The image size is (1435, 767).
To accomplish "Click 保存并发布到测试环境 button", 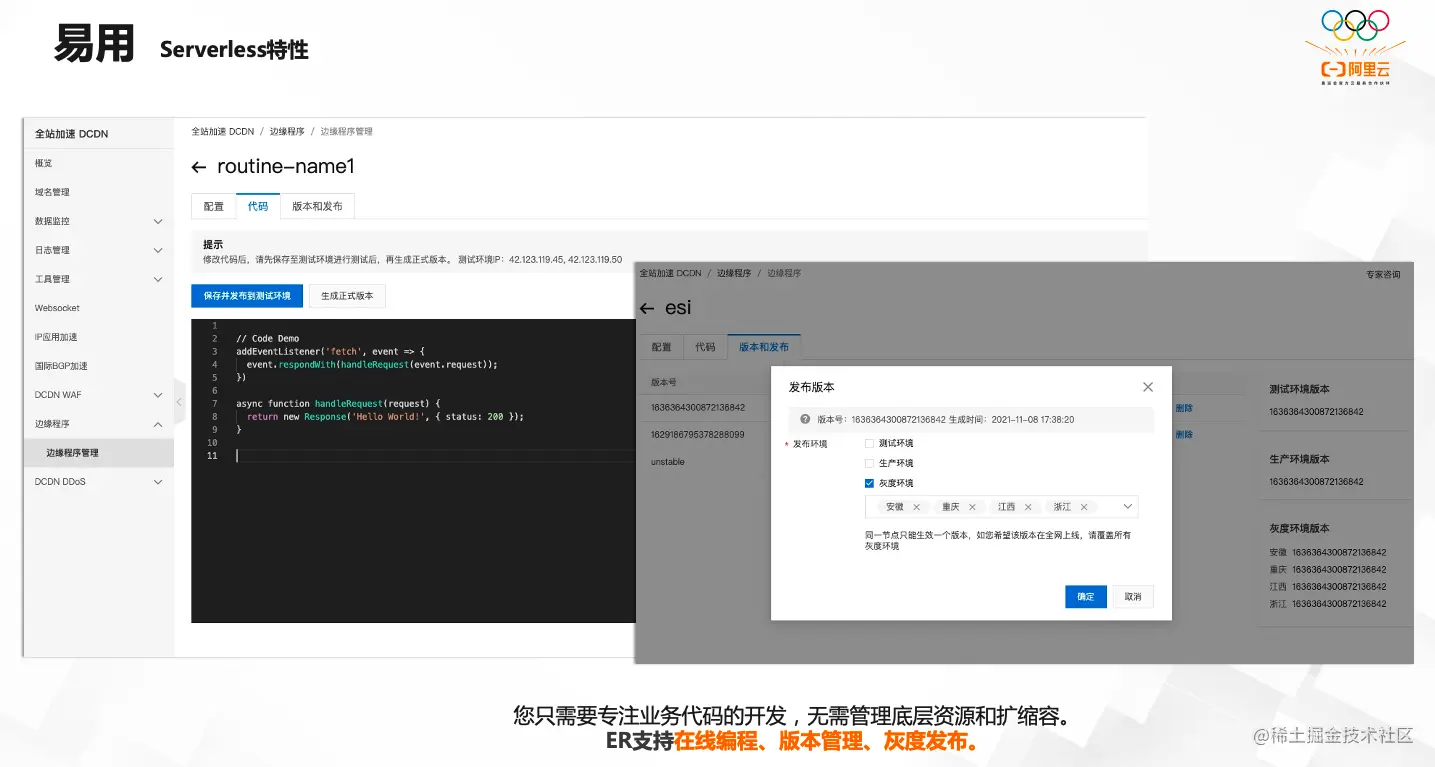I will pyautogui.click(x=247, y=296).
